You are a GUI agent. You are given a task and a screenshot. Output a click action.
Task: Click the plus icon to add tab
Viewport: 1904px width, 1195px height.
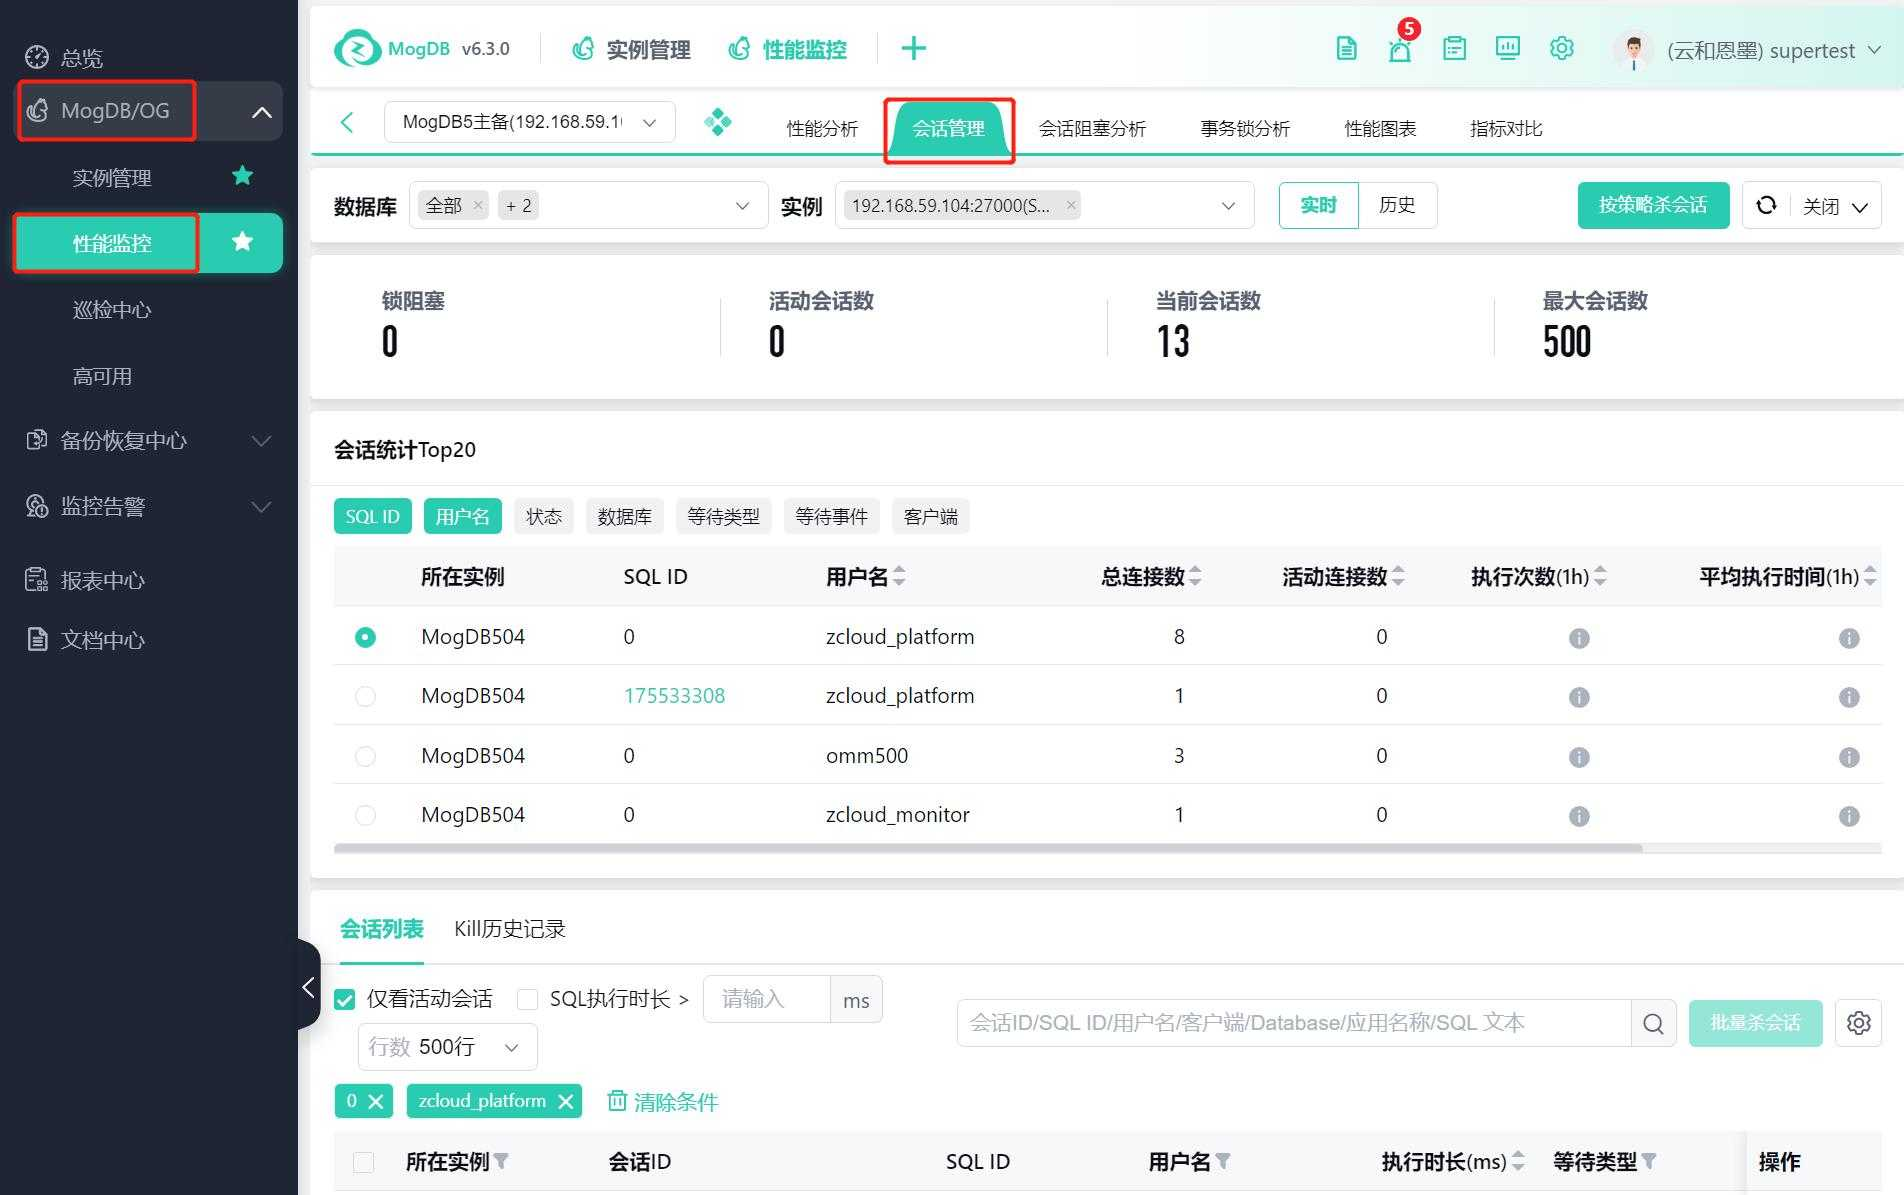pos(913,48)
